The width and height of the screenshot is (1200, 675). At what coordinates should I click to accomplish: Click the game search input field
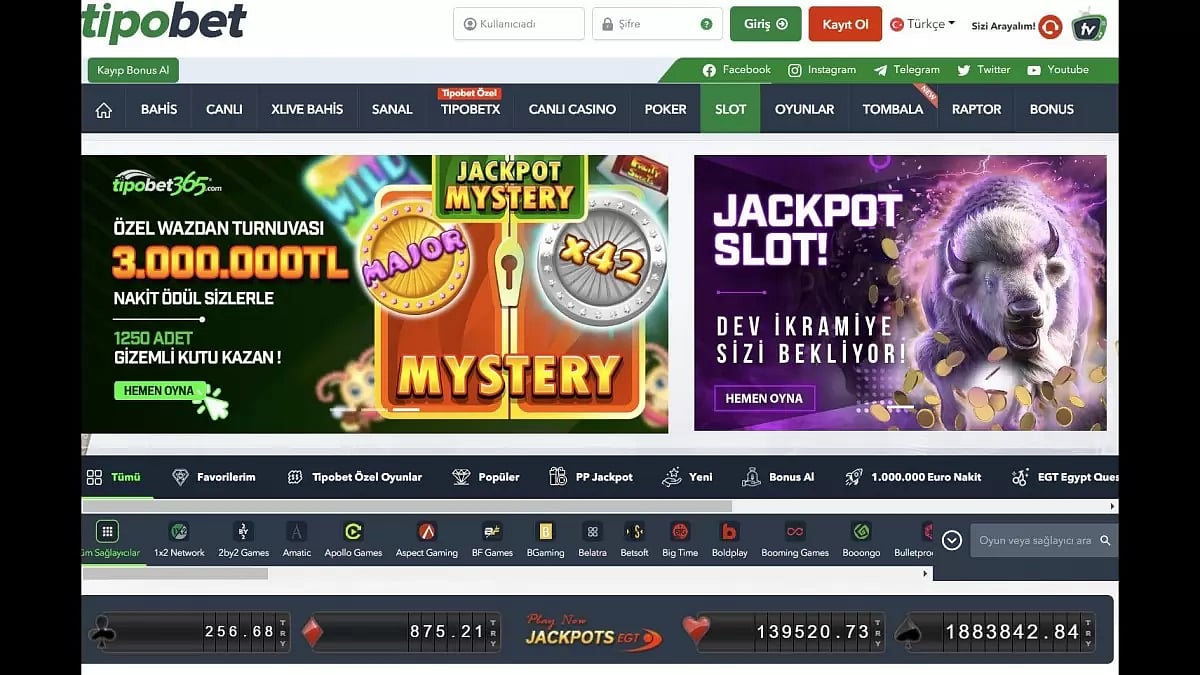point(1040,539)
